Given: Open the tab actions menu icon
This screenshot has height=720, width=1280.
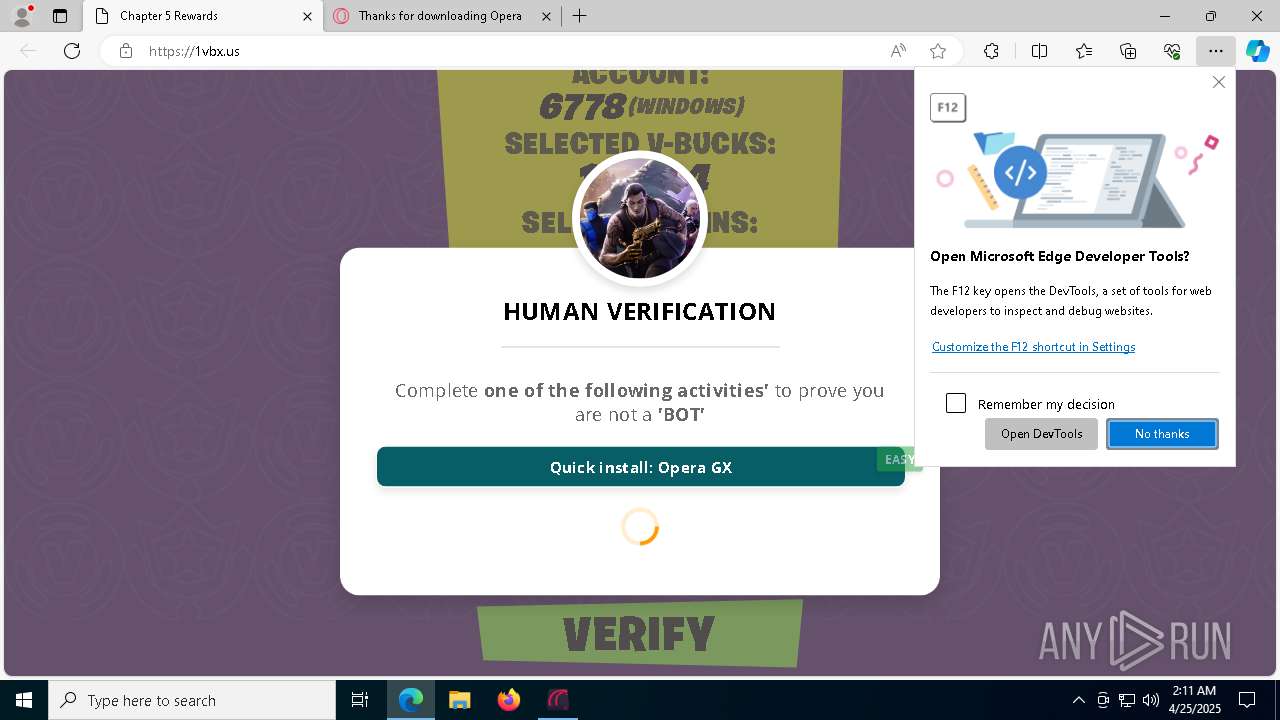Looking at the screenshot, I should (x=60, y=16).
